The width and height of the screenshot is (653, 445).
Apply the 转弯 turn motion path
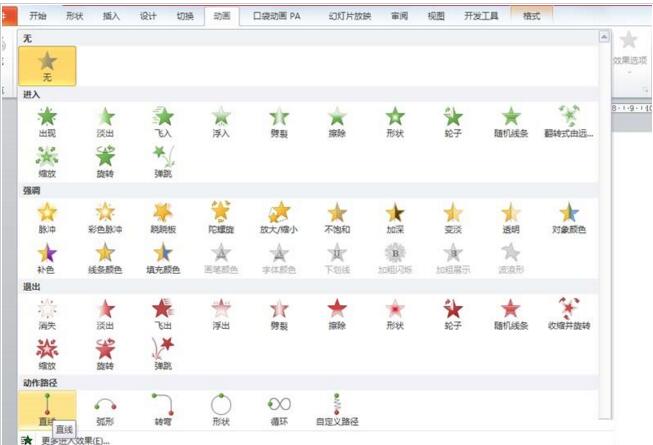point(163,409)
